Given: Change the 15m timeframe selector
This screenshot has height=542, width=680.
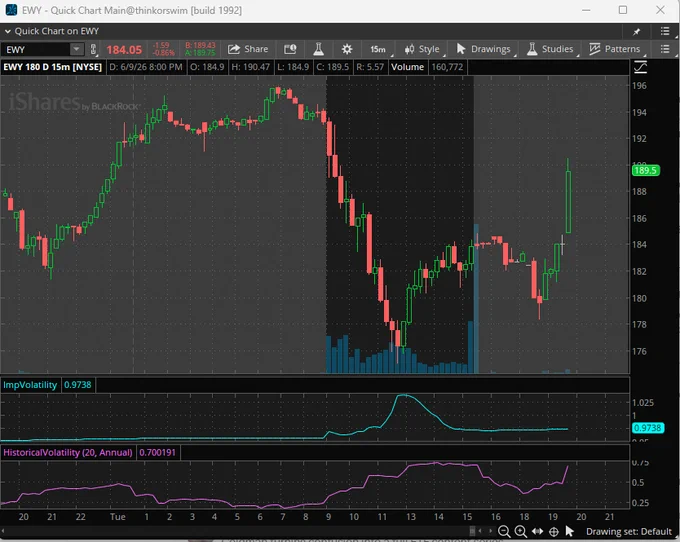Looking at the screenshot, I should 378,49.
